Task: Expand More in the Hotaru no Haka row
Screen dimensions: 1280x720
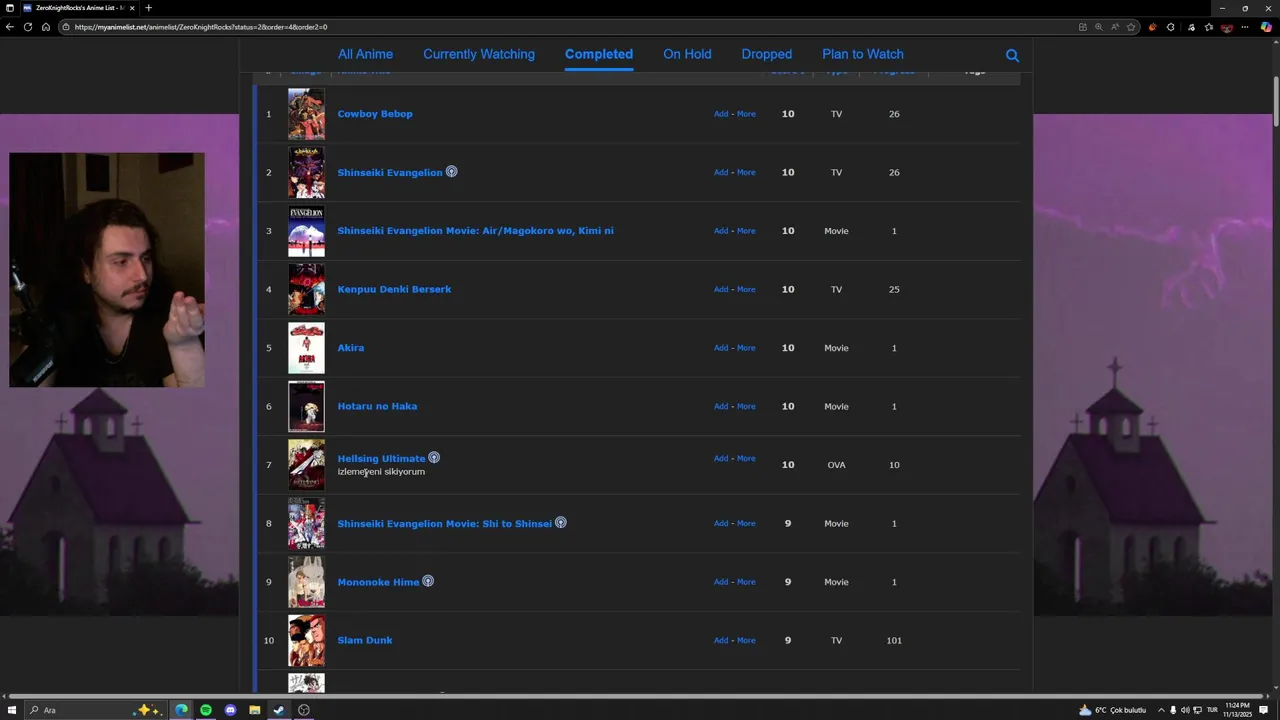Action: (x=746, y=406)
